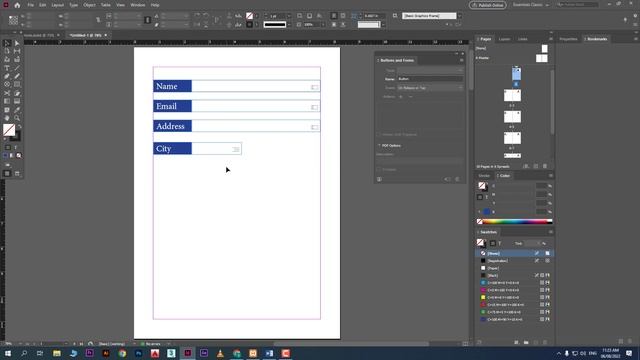Open the Edit menu

[42, 5]
